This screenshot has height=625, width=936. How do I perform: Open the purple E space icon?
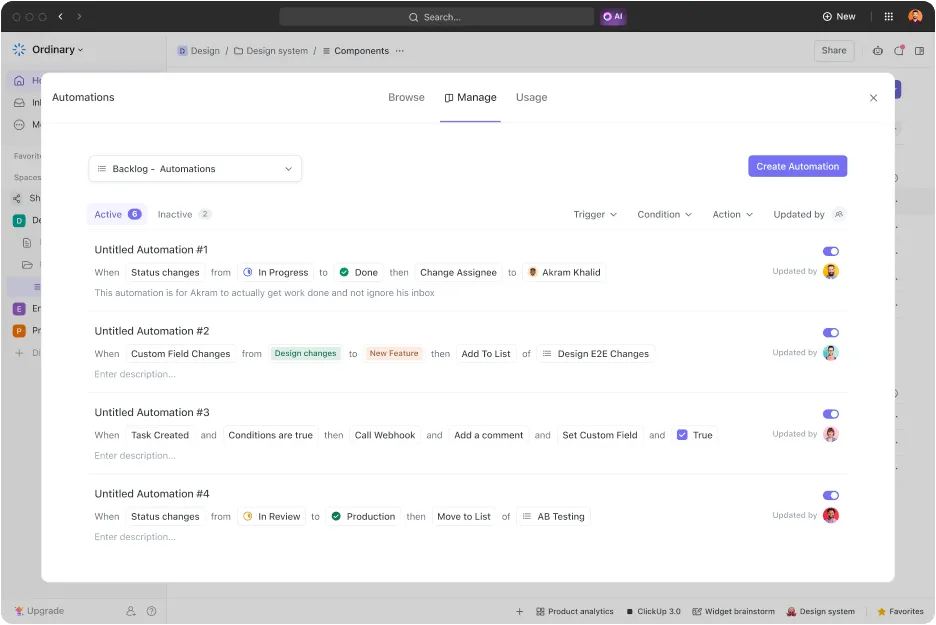19,309
